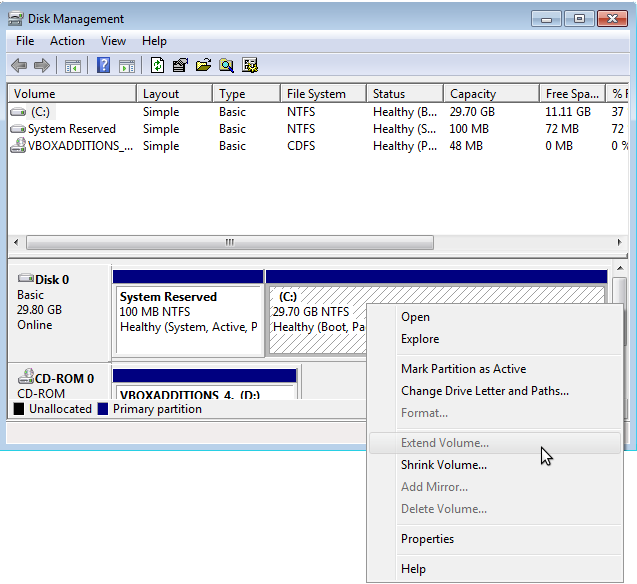637x584 pixels.
Task: Maximize the Disk Management window
Action: pos(579,19)
